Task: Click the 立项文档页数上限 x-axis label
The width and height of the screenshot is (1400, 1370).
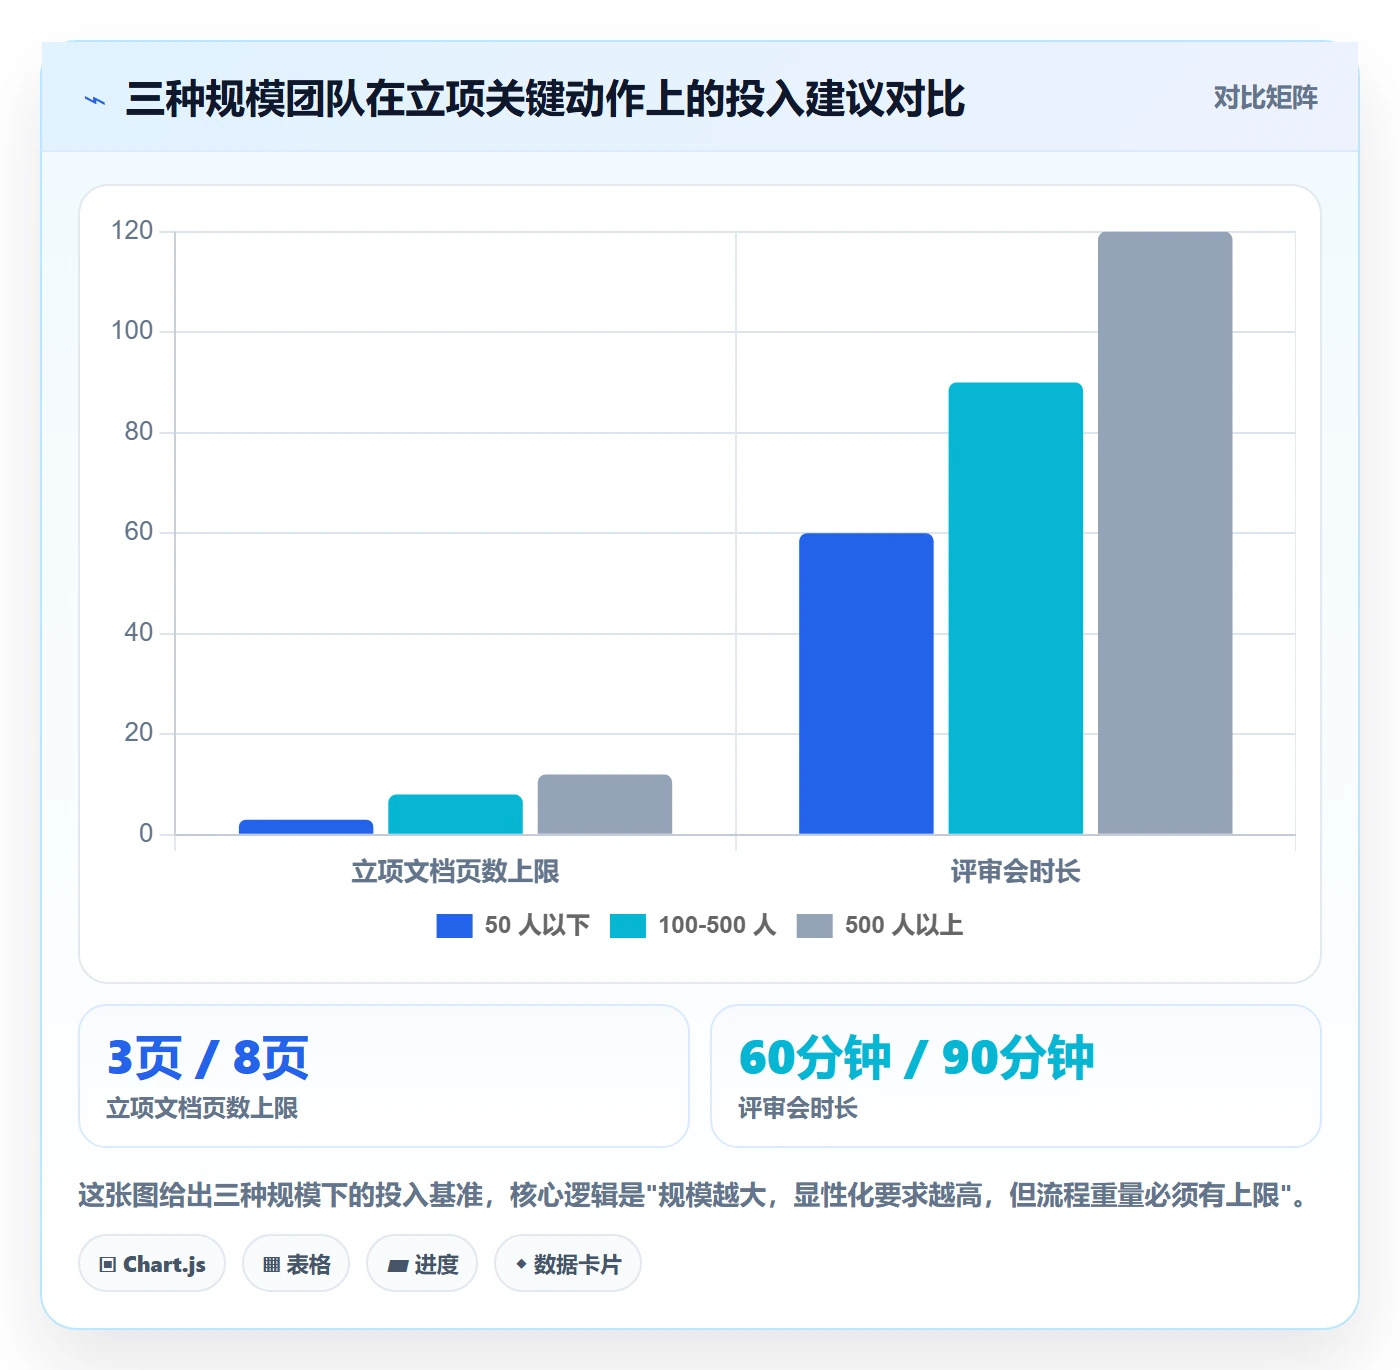Action: [455, 872]
